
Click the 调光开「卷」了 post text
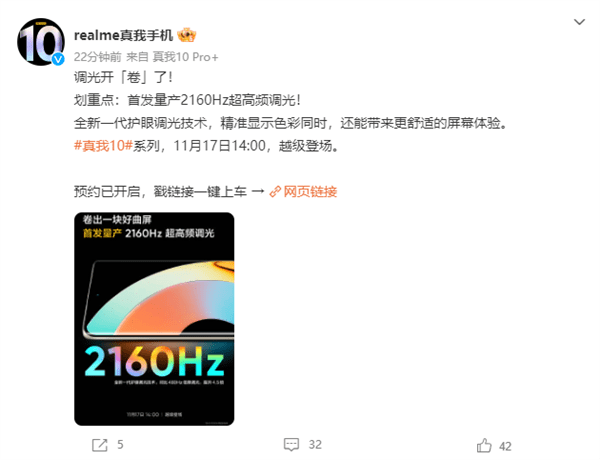pos(123,78)
